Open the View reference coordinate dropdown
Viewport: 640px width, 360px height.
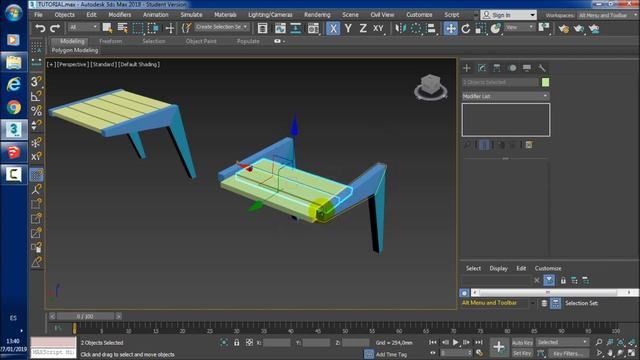tap(519, 27)
